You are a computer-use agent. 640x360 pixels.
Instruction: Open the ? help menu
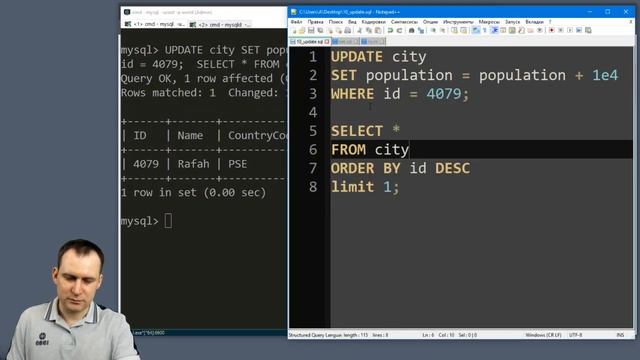pos(550,22)
